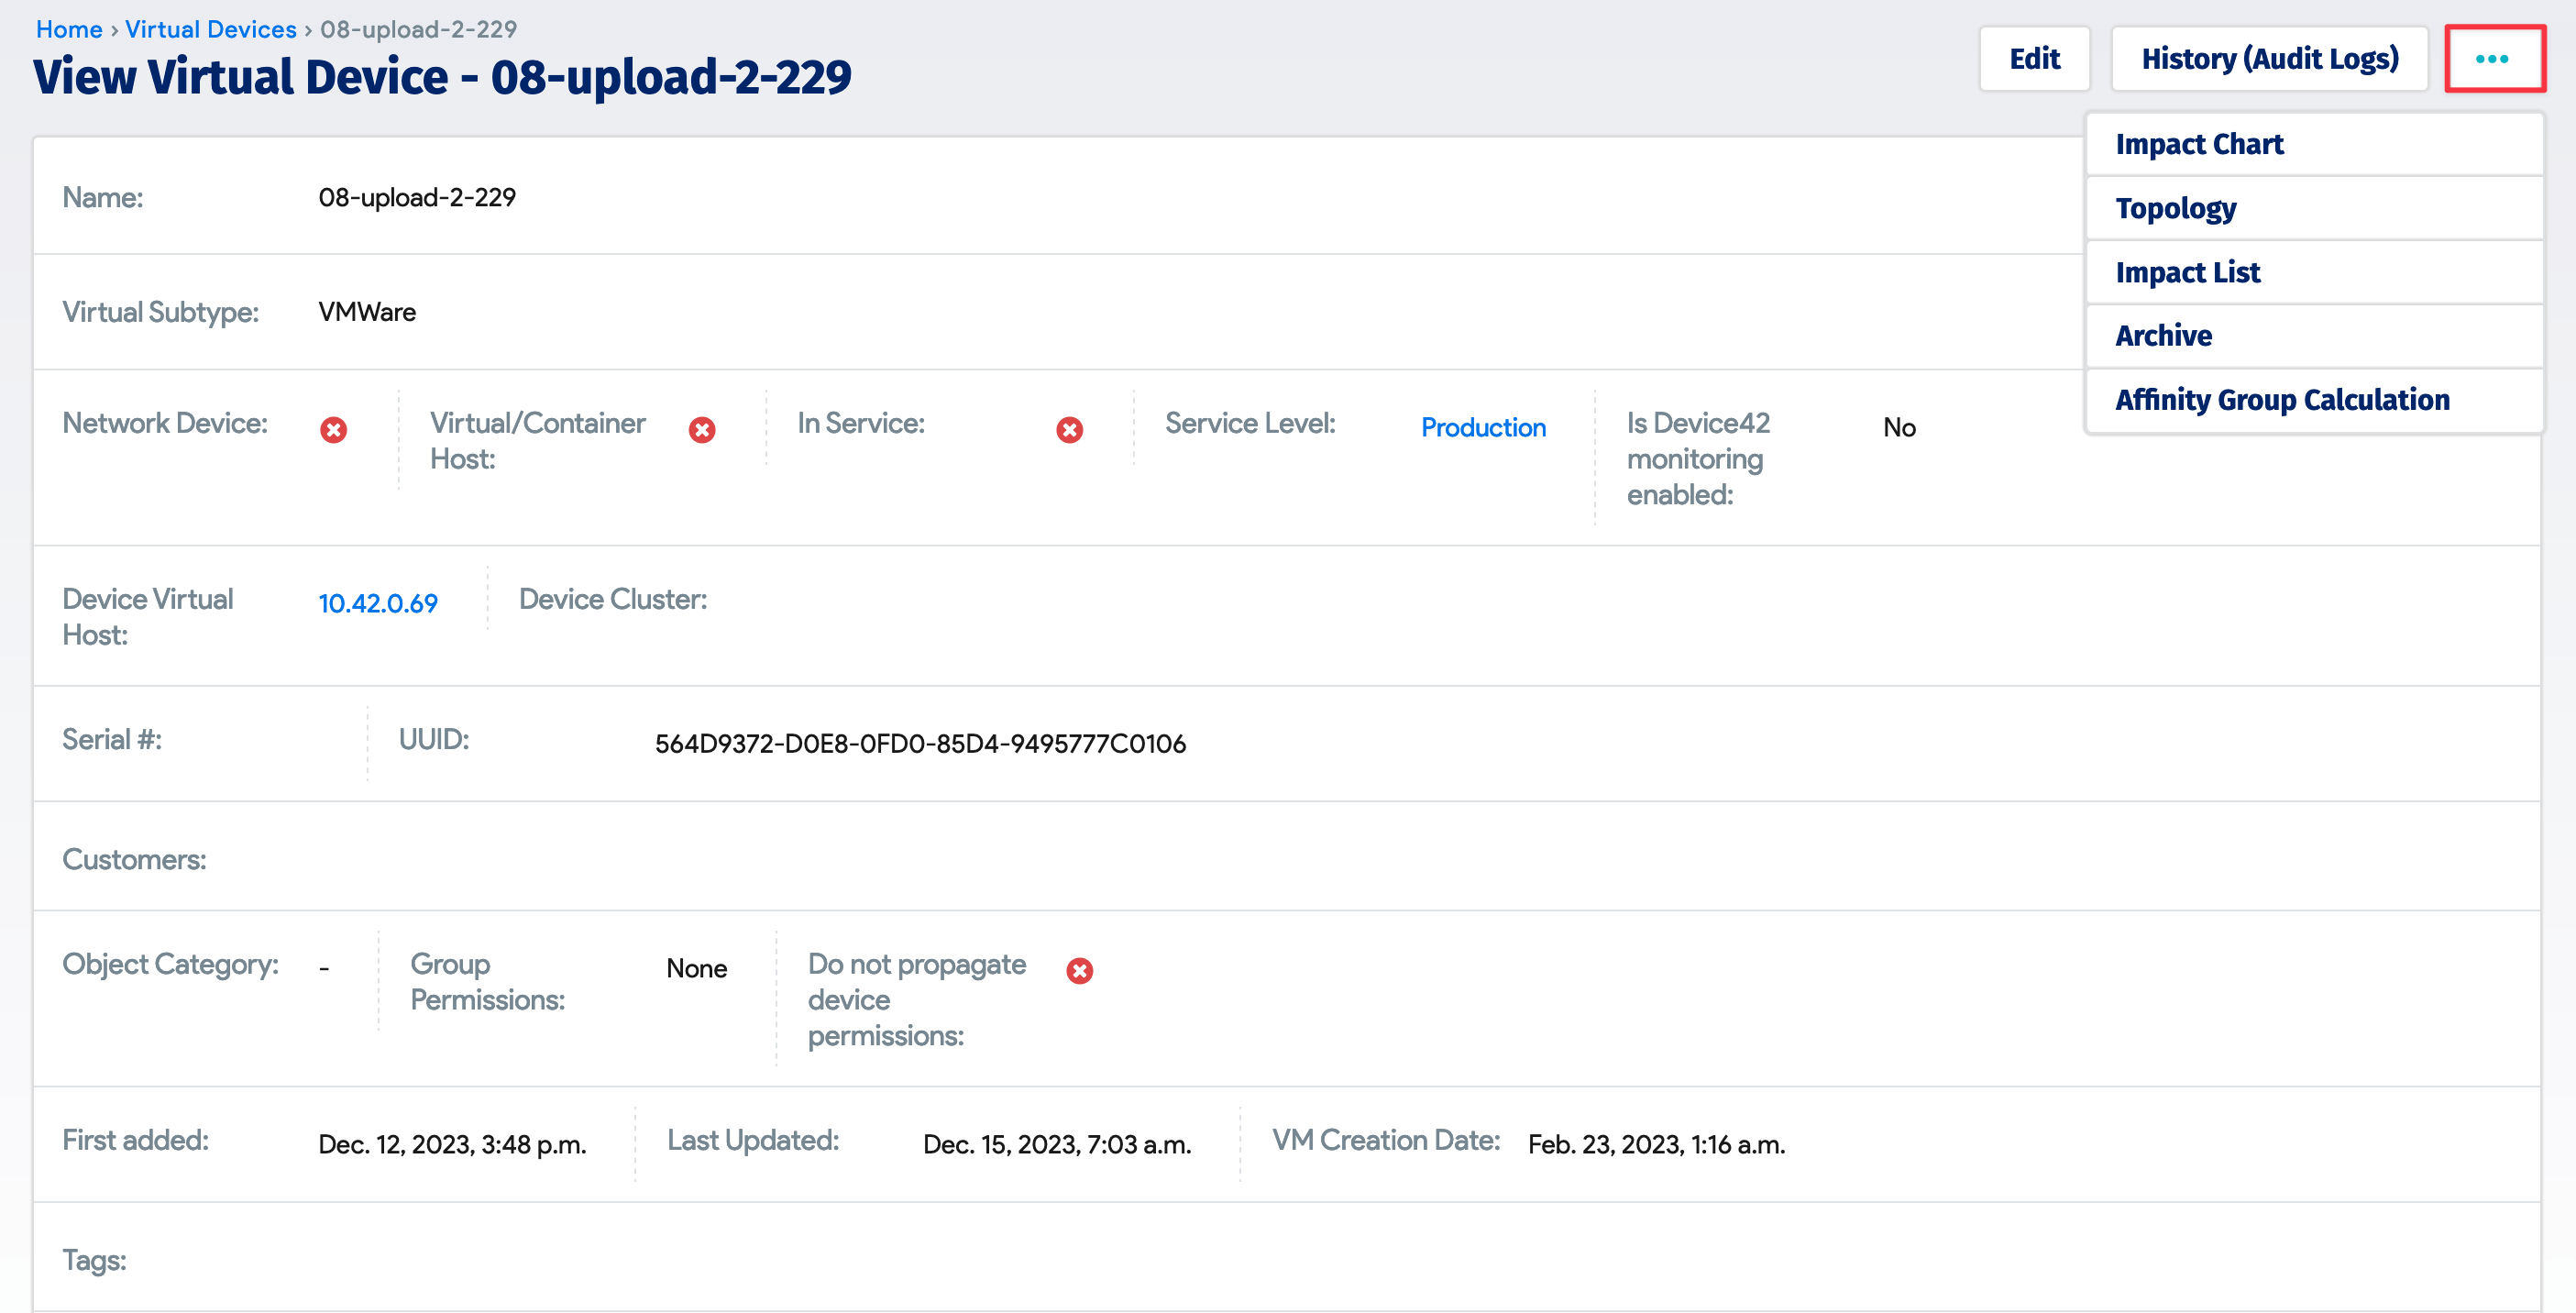The image size is (2576, 1313).
Task: Open the Production service level link
Action: tap(1484, 428)
